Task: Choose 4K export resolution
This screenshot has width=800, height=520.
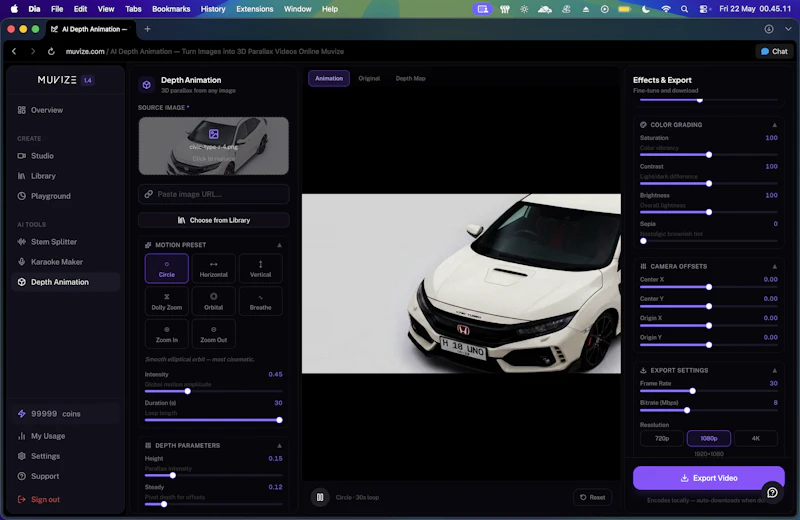Action: [756, 438]
